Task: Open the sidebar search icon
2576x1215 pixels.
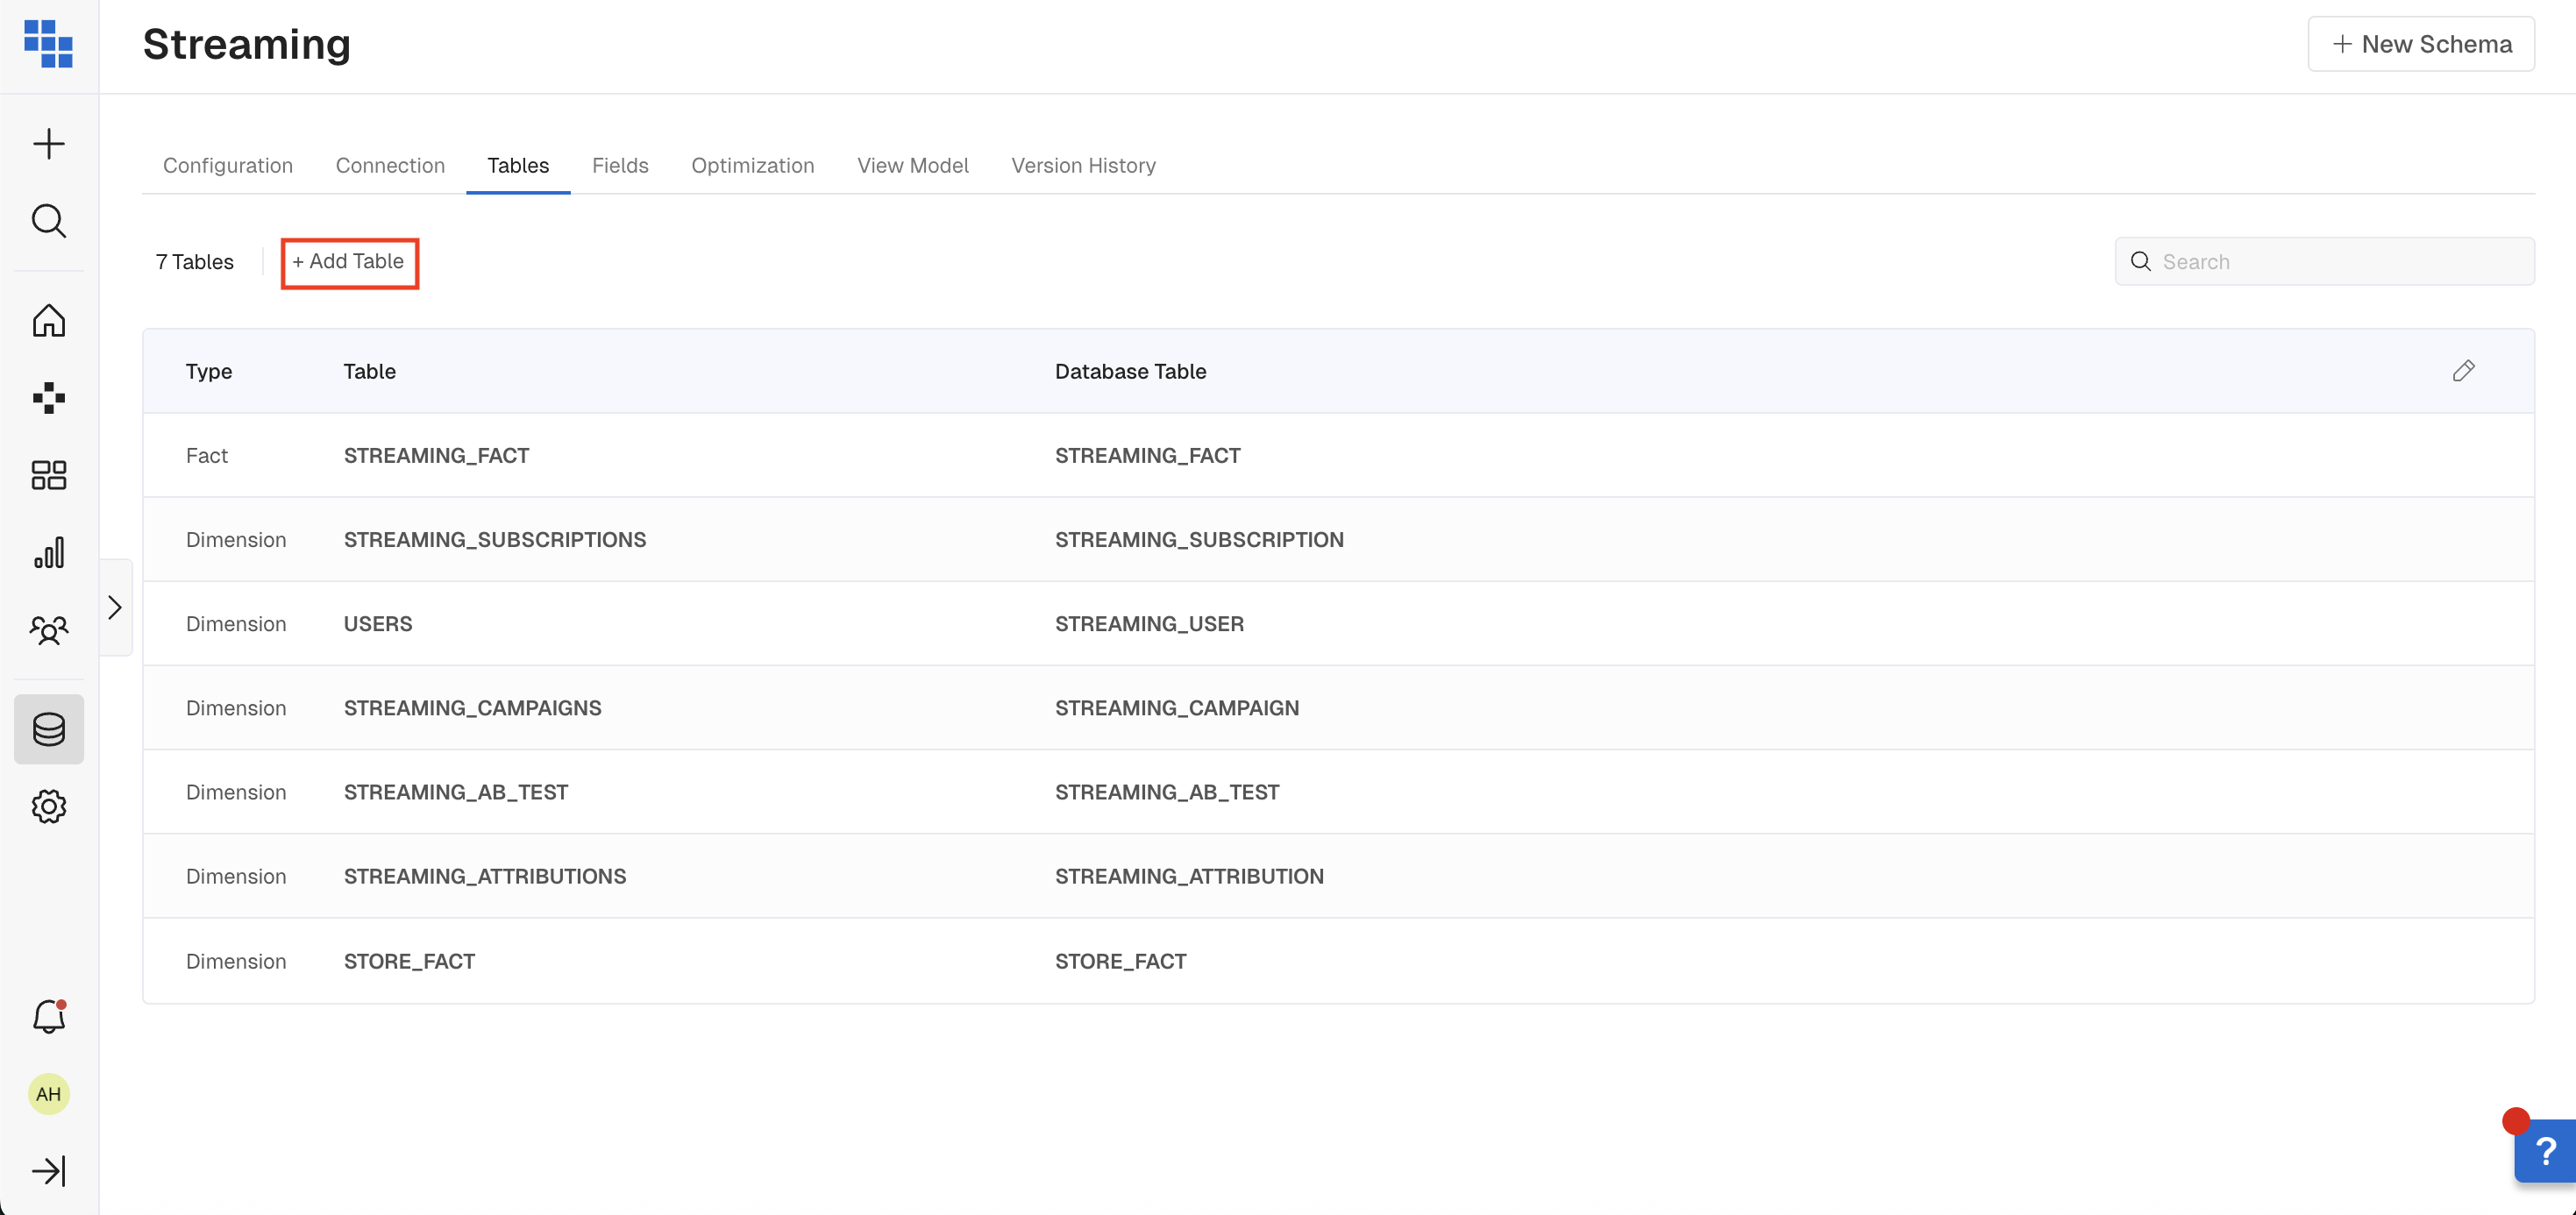Action: (x=48, y=221)
